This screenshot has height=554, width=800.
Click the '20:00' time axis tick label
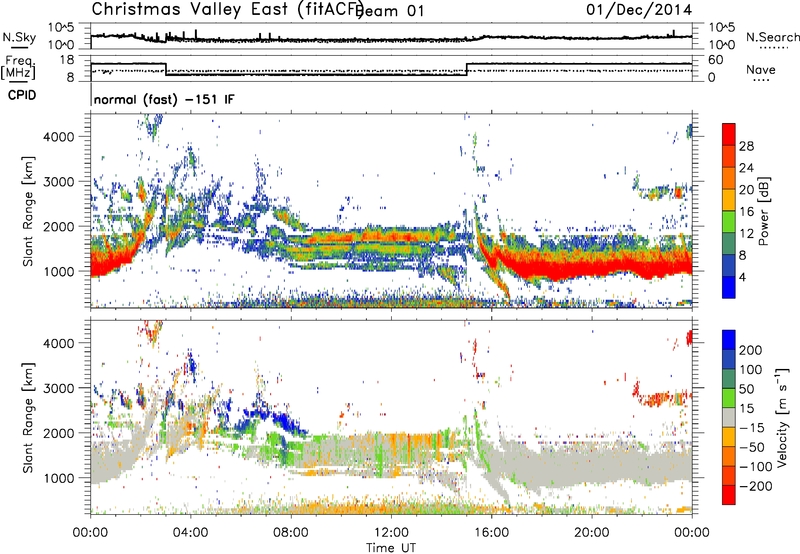point(591,533)
